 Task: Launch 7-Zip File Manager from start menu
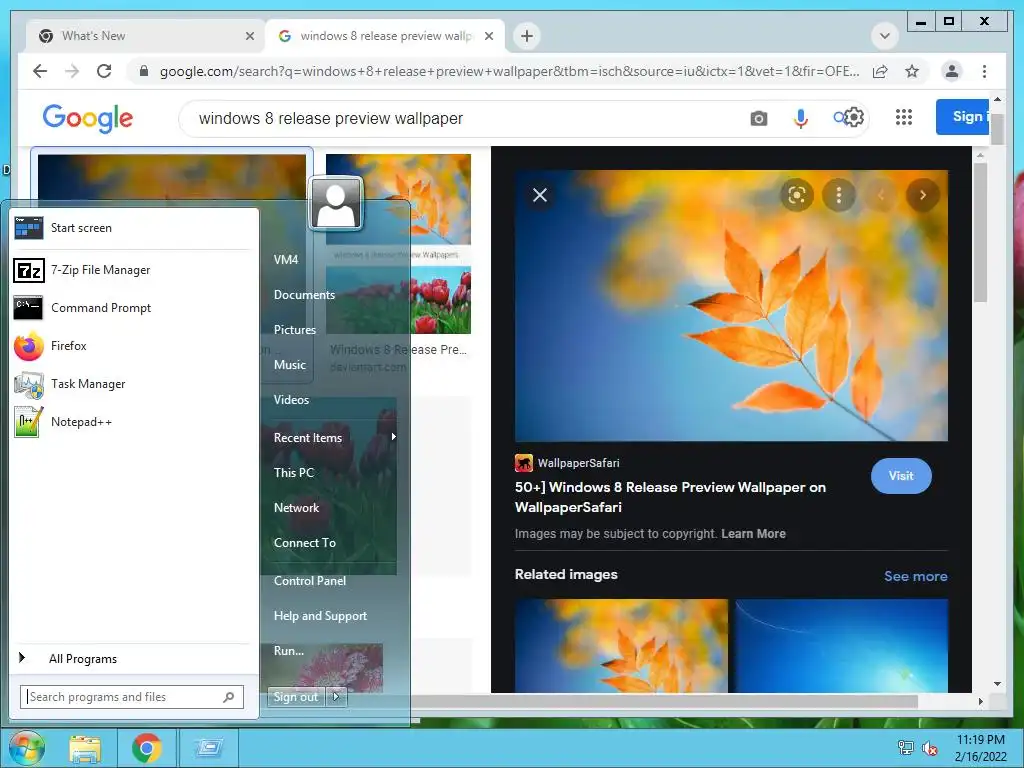click(134, 270)
